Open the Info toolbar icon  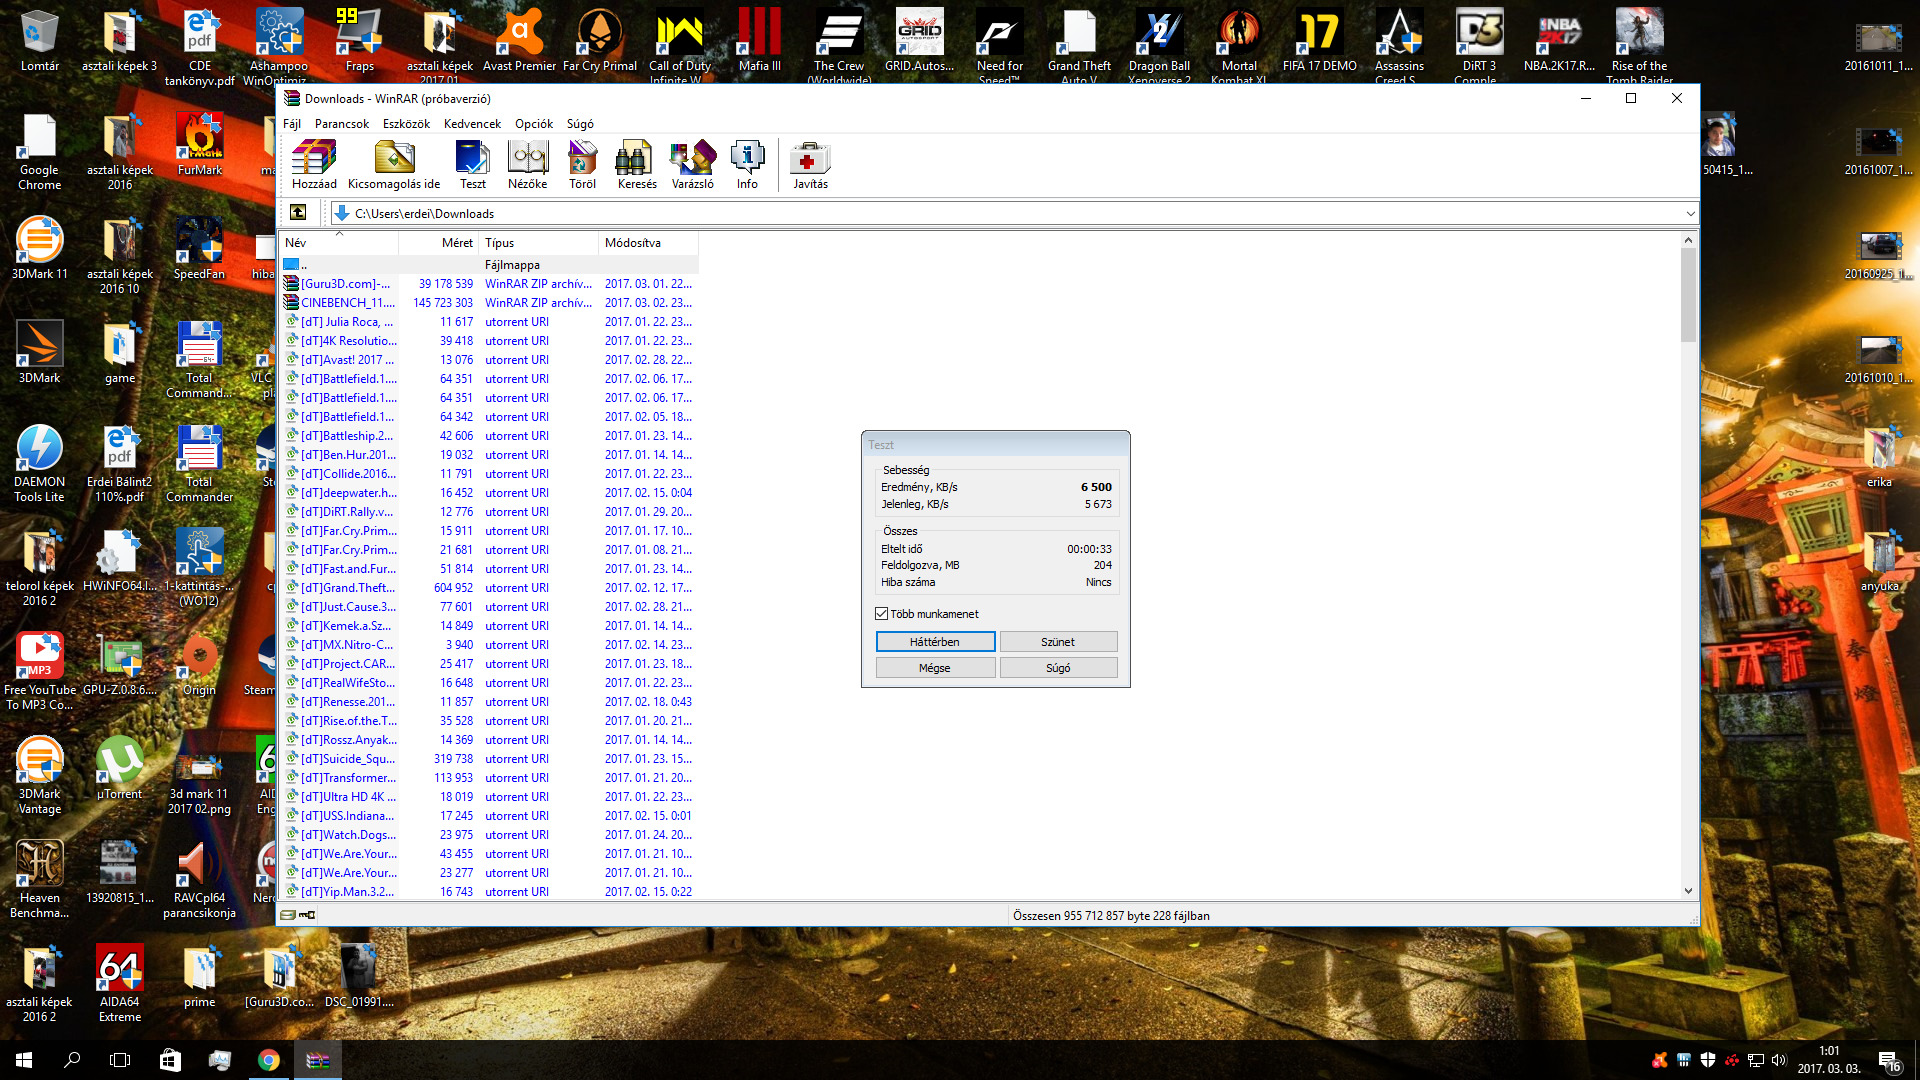pyautogui.click(x=747, y=165)
